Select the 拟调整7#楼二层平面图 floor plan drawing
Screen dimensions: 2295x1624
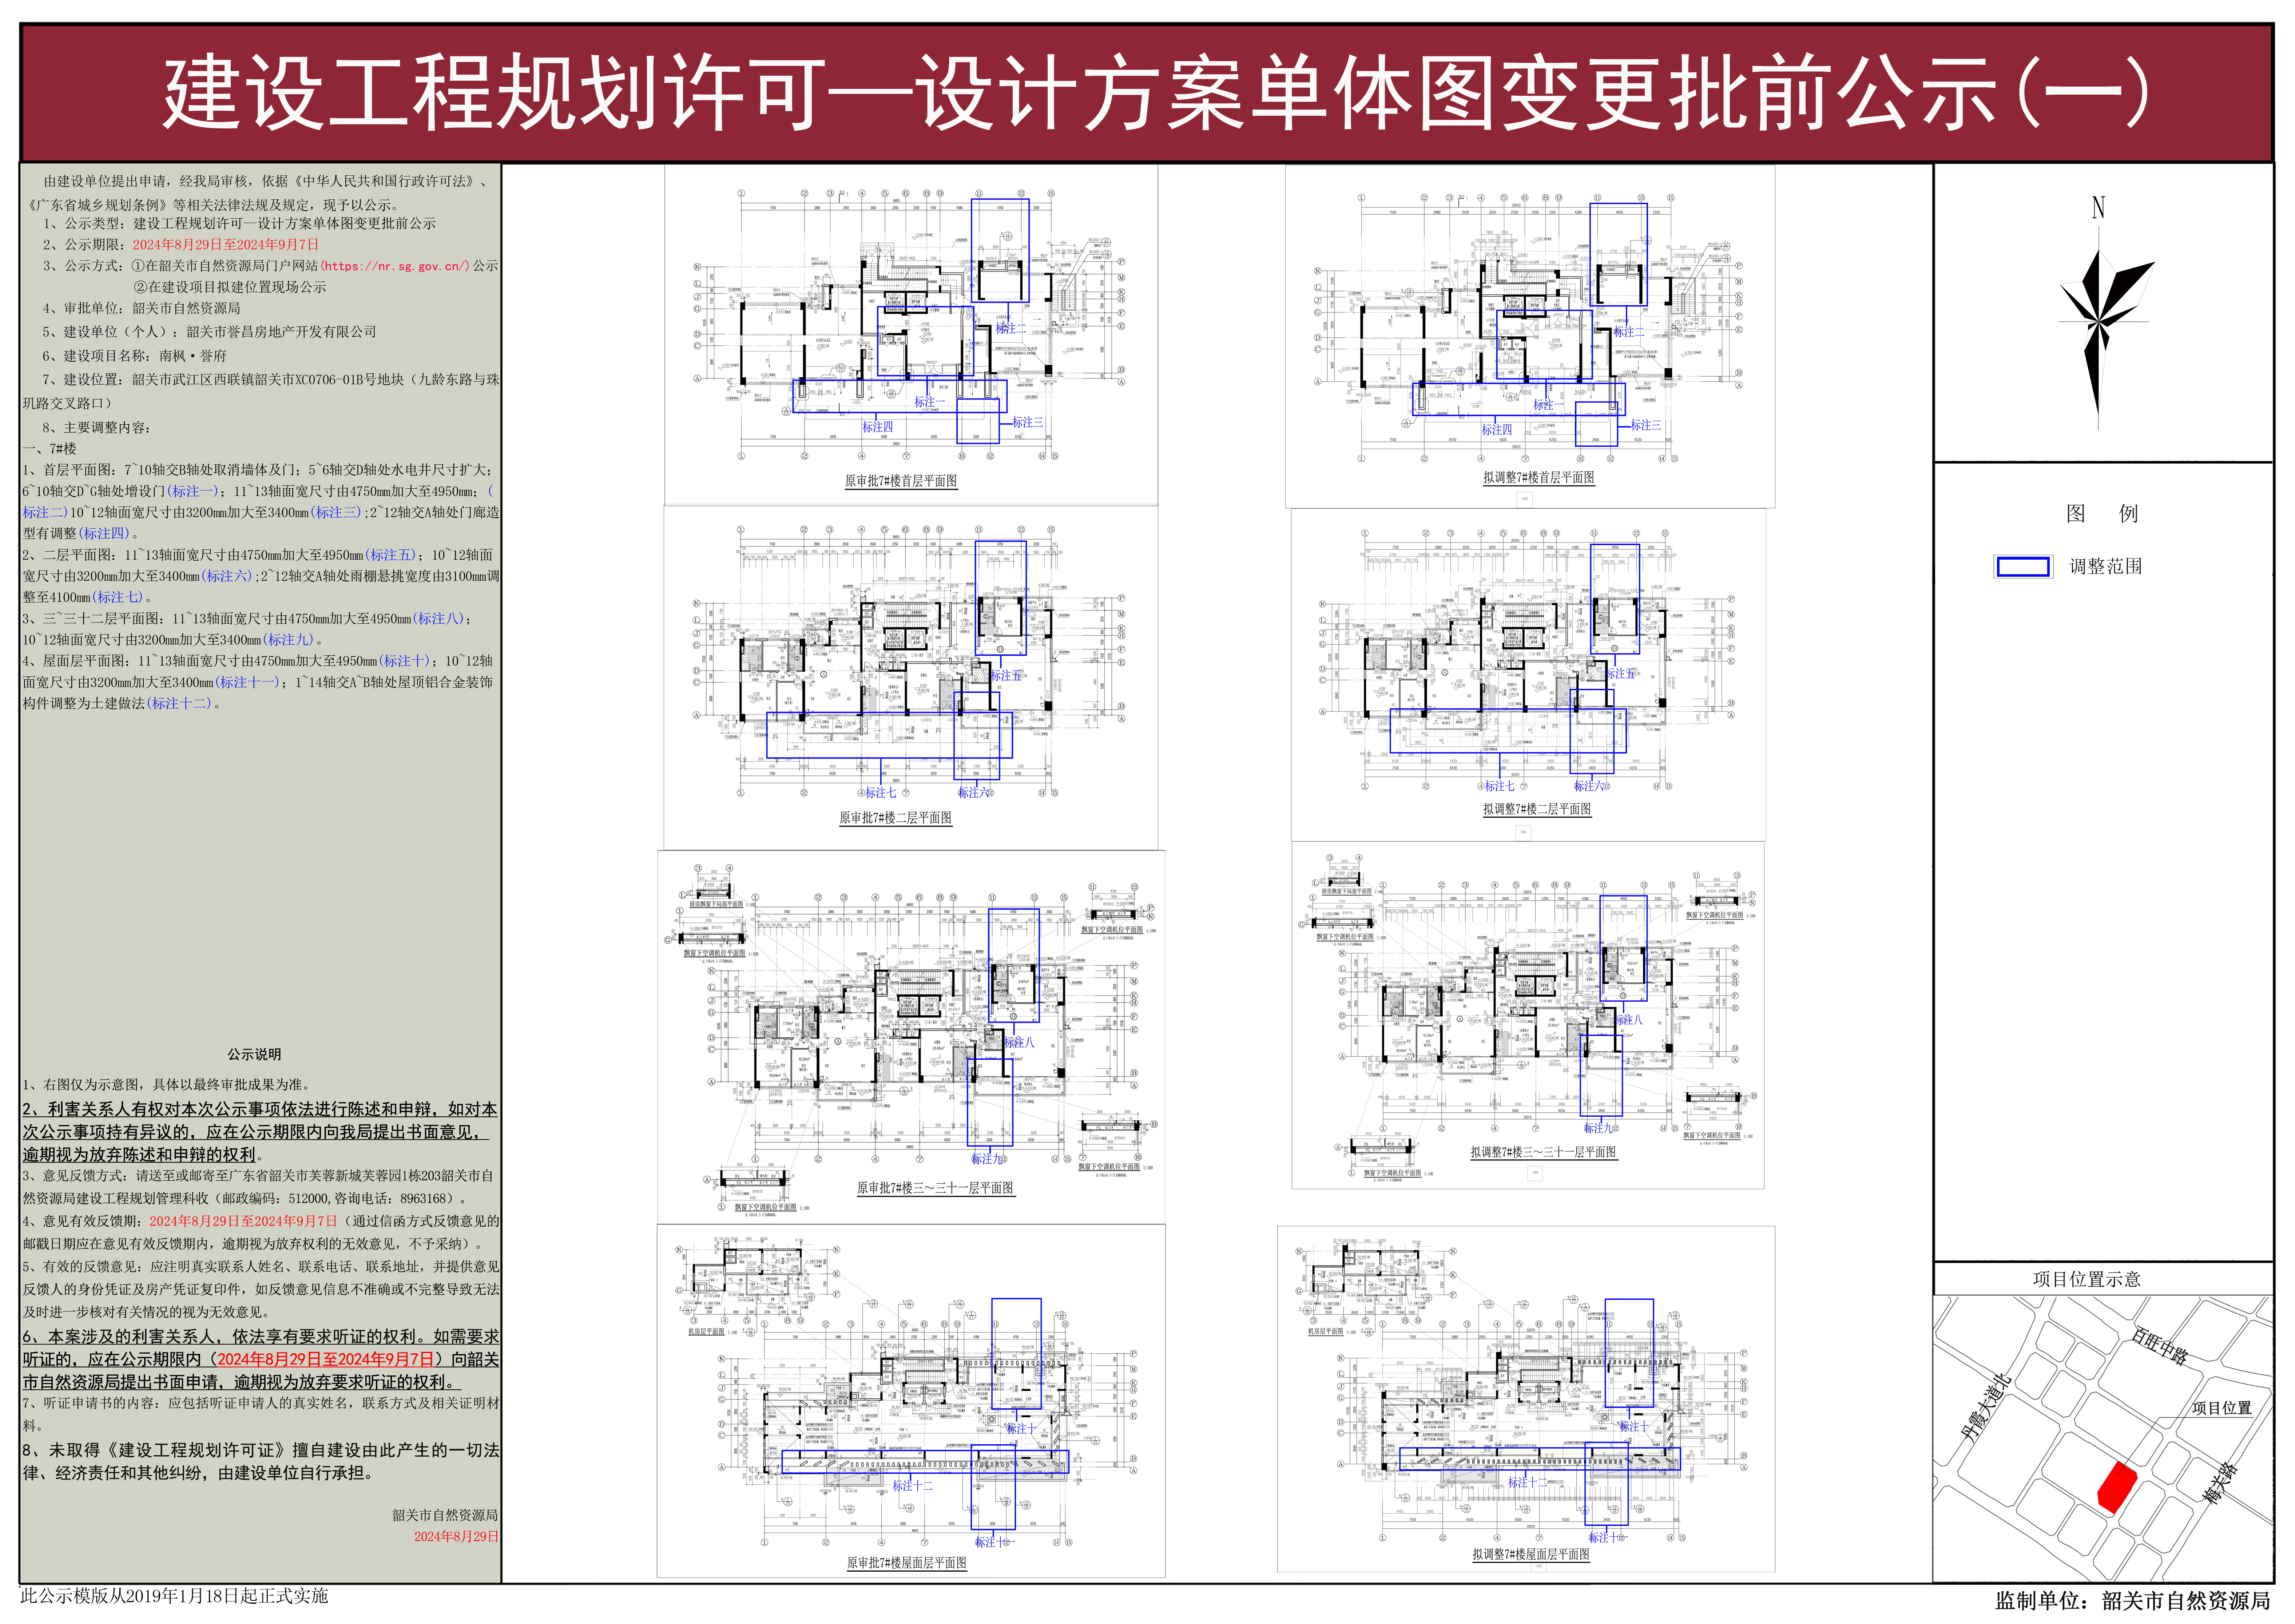[1528, 675]
